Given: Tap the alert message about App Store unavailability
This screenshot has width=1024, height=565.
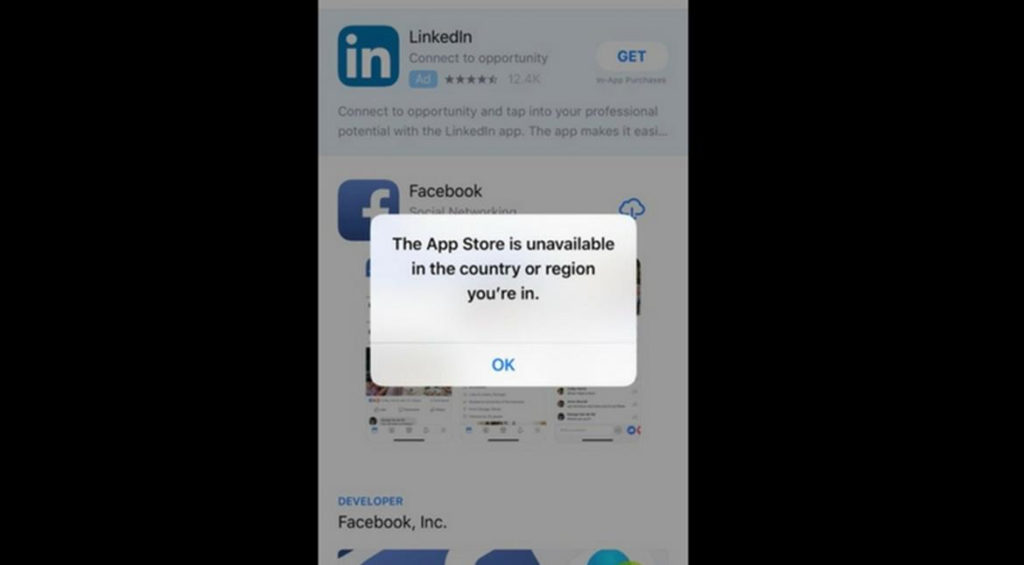Looking at the screenshot, I should (x=503, y=268).
